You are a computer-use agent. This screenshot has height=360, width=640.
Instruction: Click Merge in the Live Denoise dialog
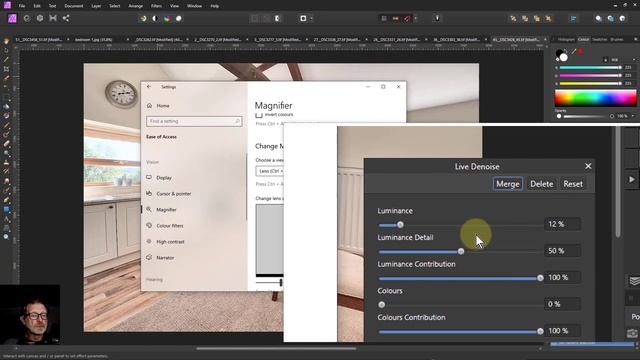click(x=508, y=184)
